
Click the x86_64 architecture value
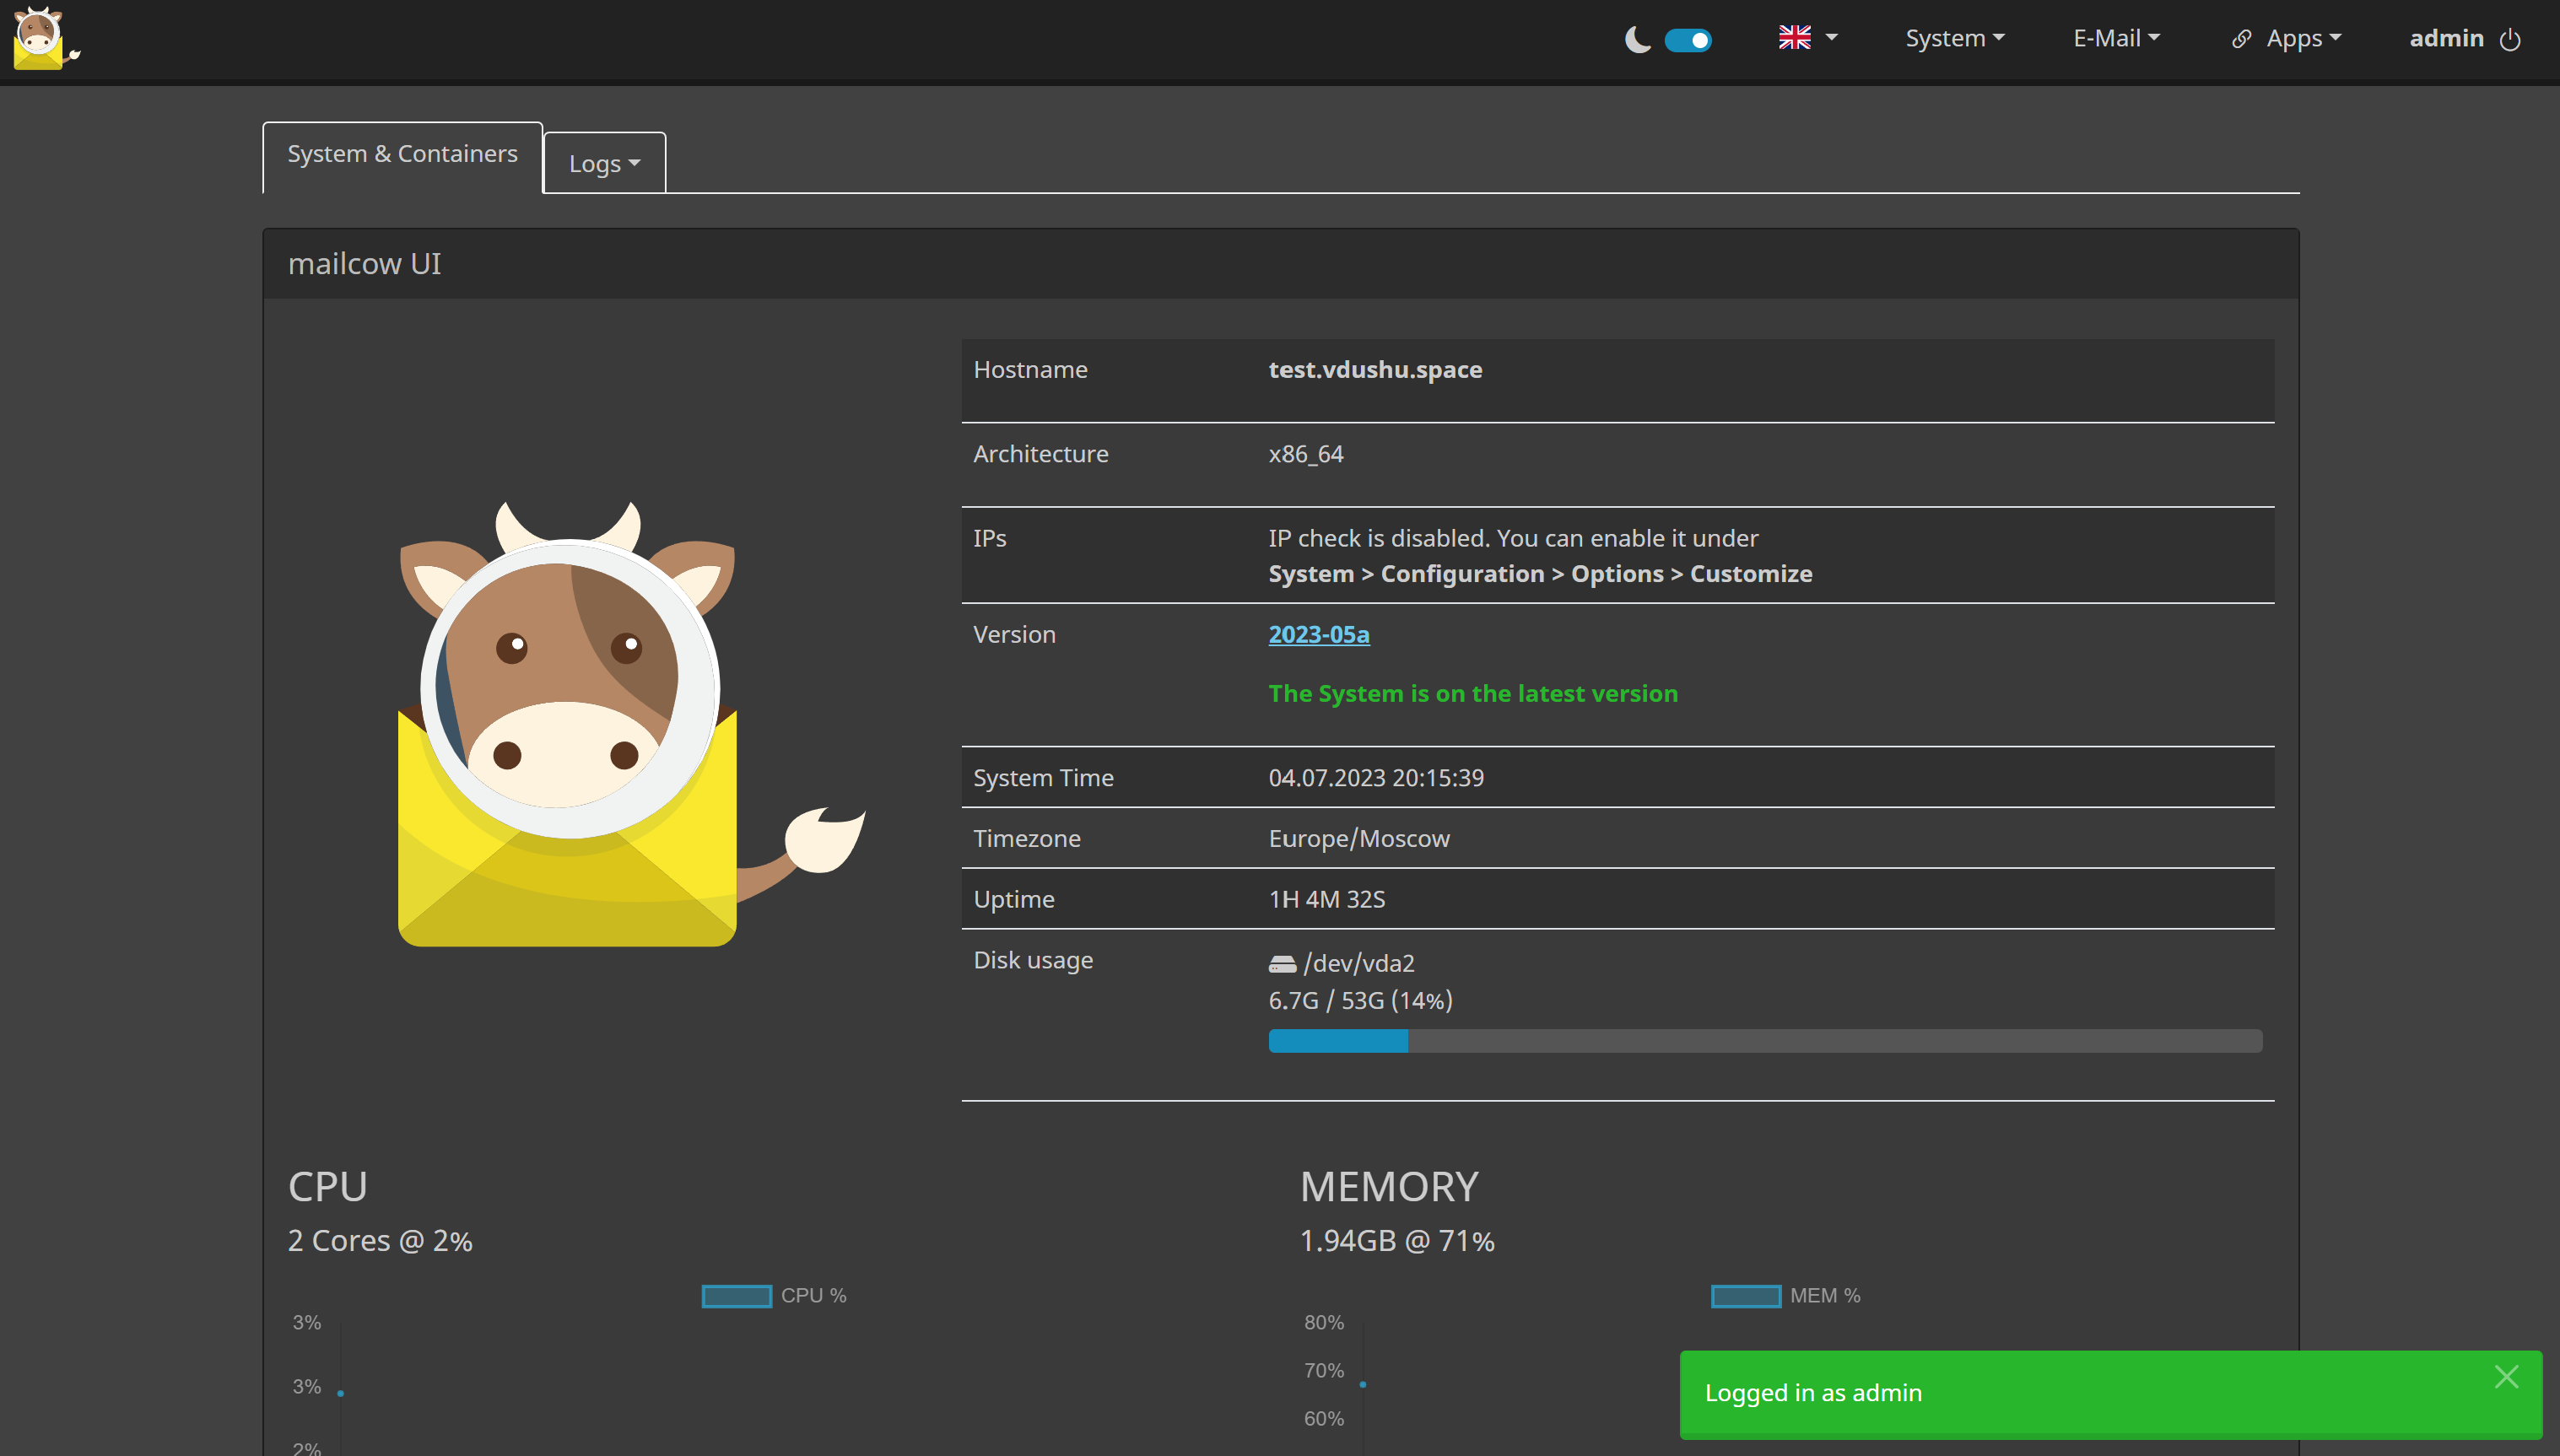tap(1306, 454)
